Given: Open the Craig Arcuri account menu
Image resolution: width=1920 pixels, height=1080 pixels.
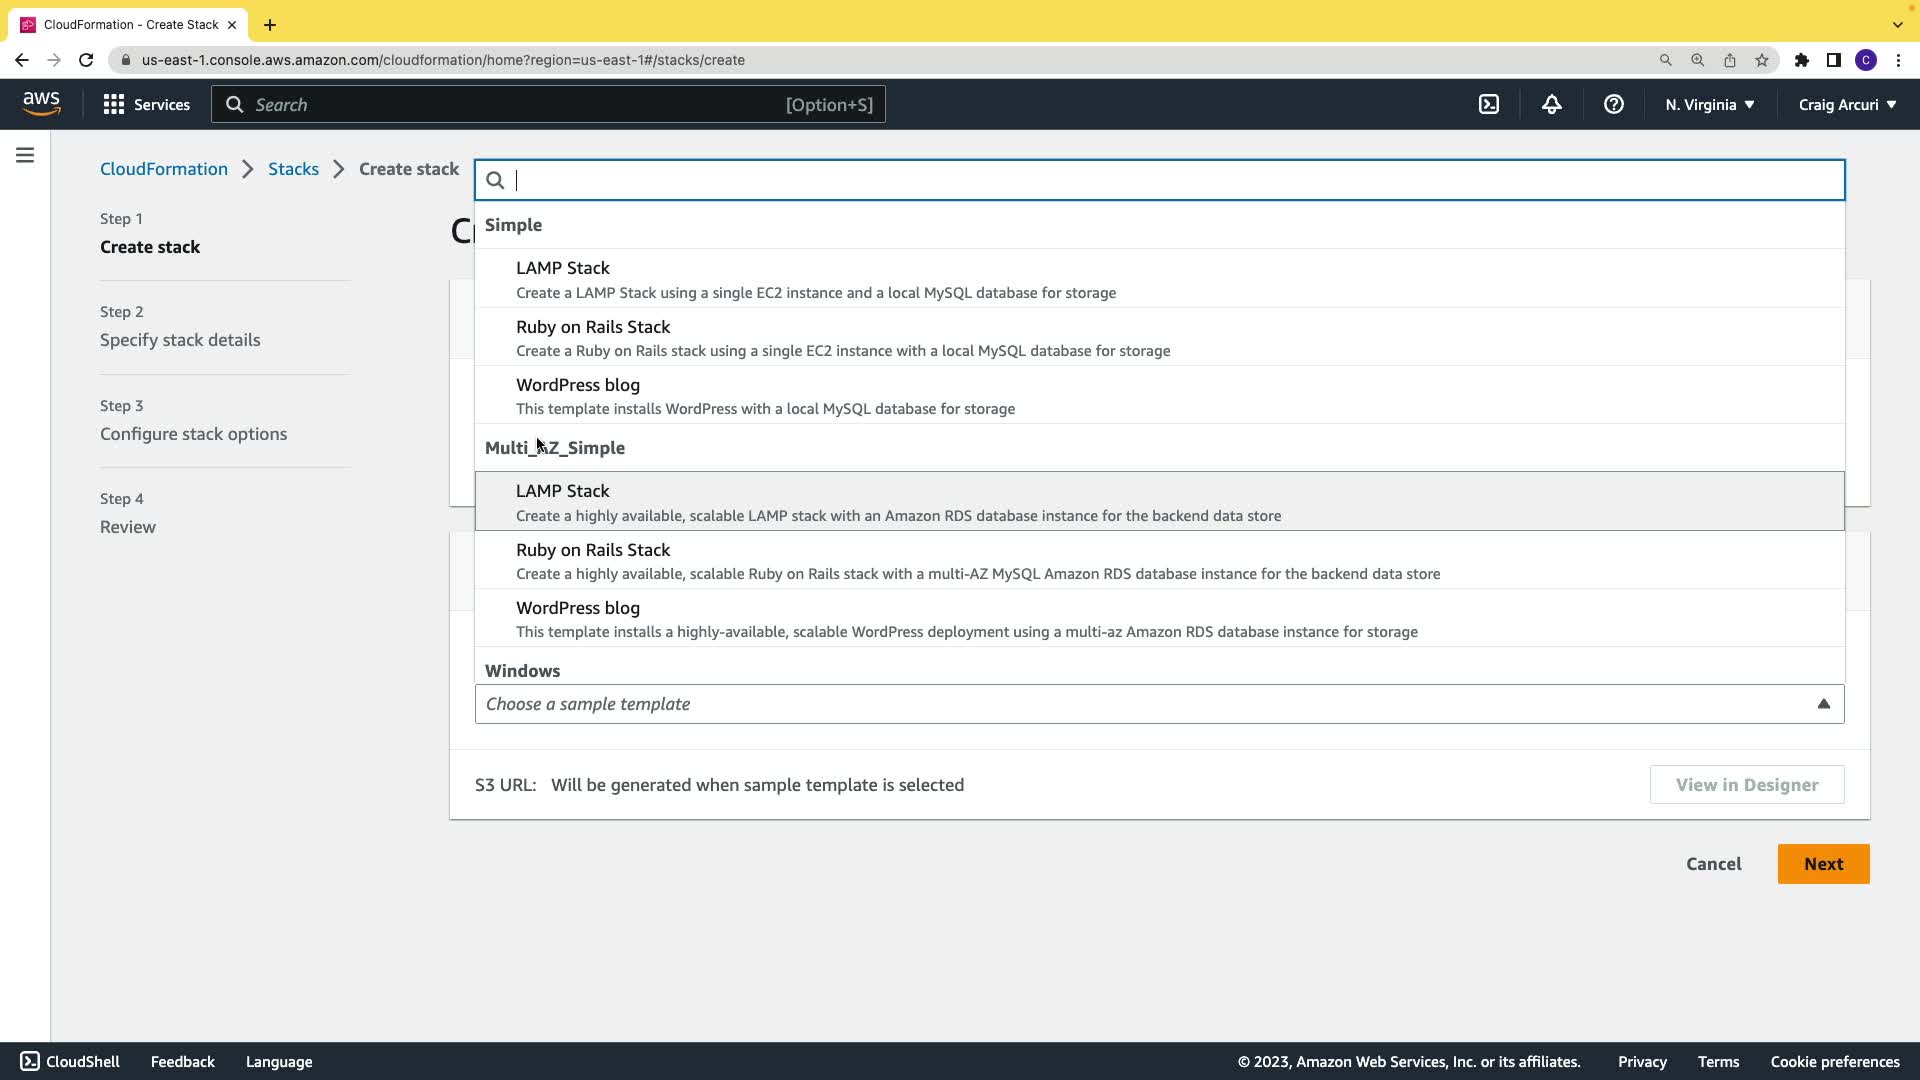Looking at the screenshot, I should pos(1846,104).
